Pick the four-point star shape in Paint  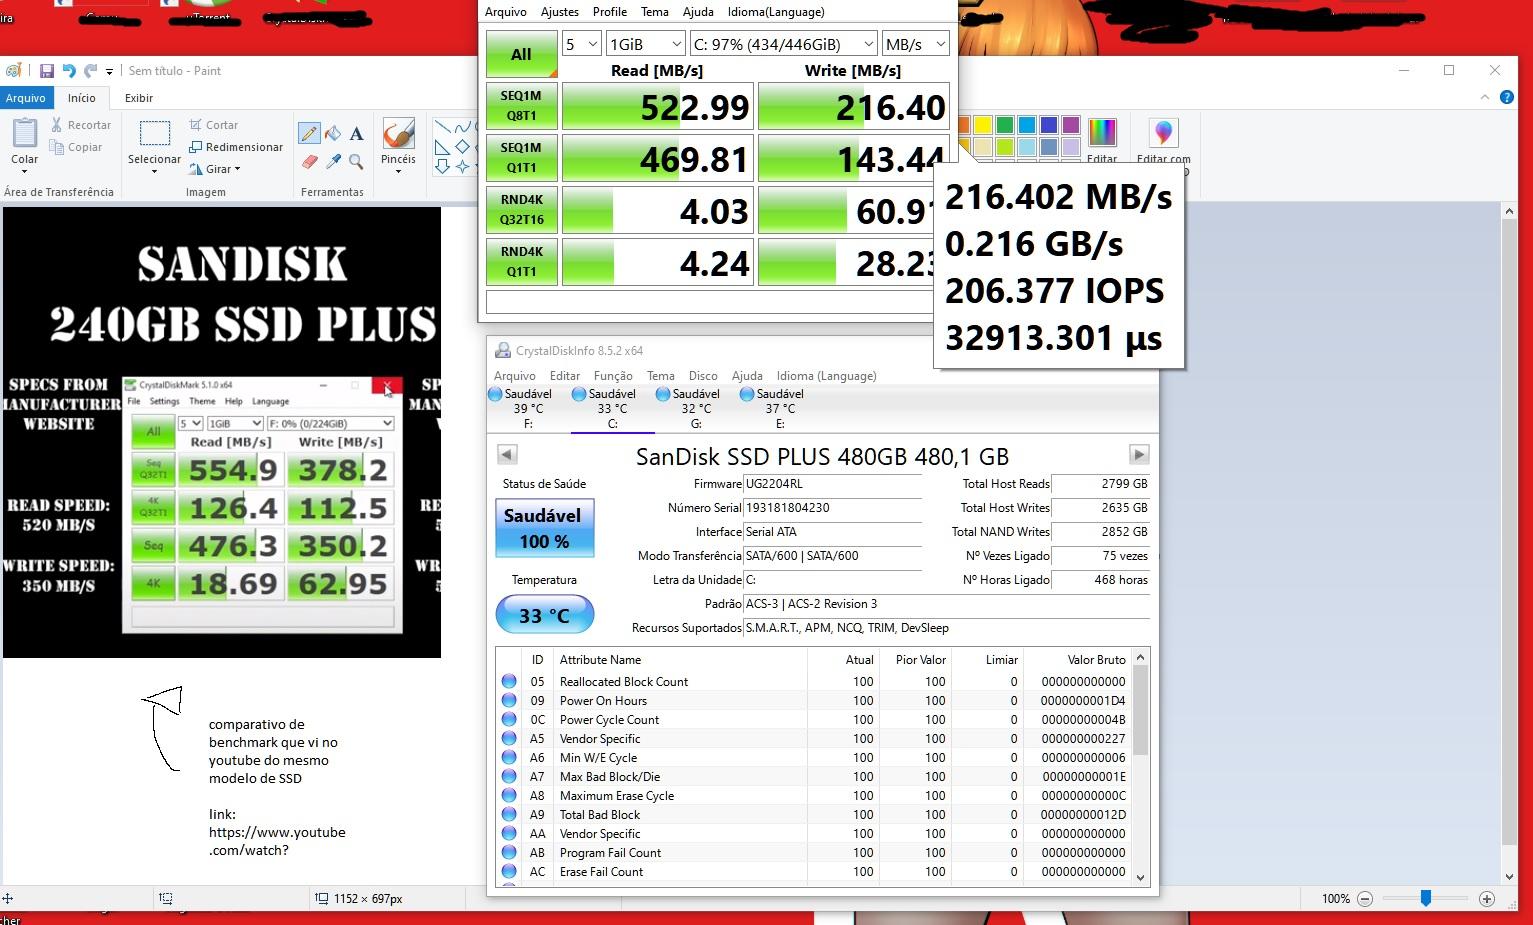[461, 166]
